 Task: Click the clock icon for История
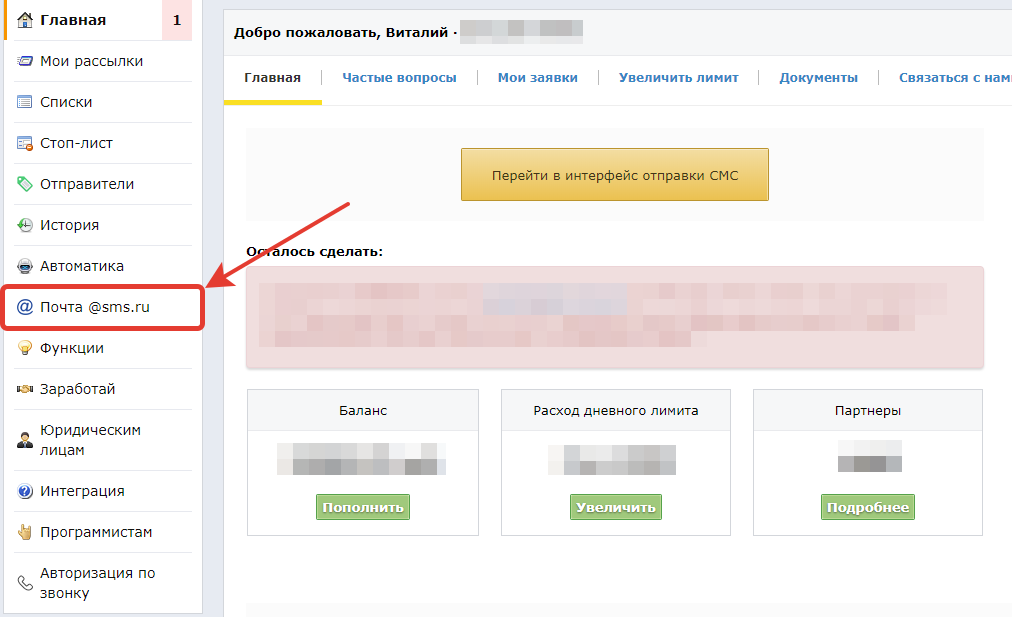25,225
